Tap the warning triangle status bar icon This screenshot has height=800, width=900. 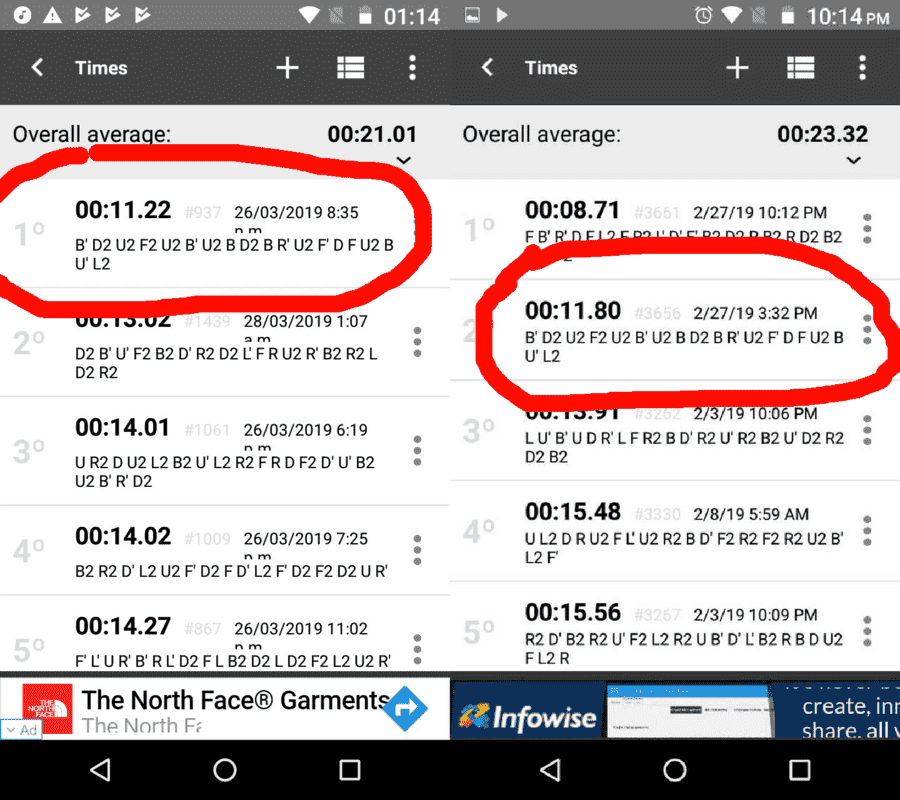point(52,15)
